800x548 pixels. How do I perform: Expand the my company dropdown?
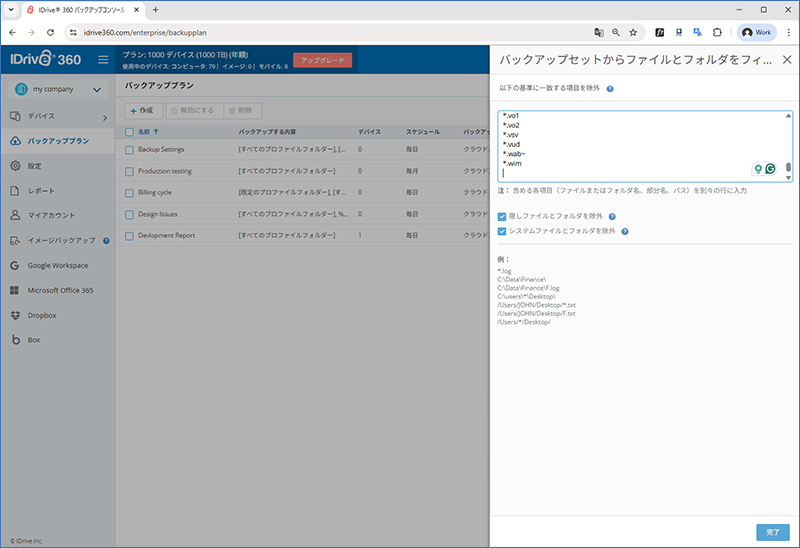(96, 90)
